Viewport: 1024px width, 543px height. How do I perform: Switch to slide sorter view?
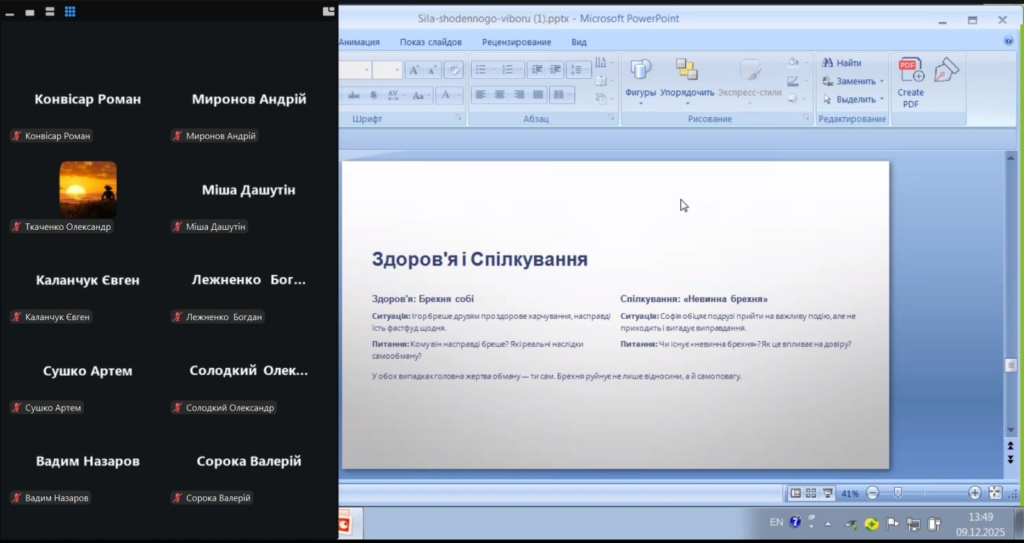[811, 493]
